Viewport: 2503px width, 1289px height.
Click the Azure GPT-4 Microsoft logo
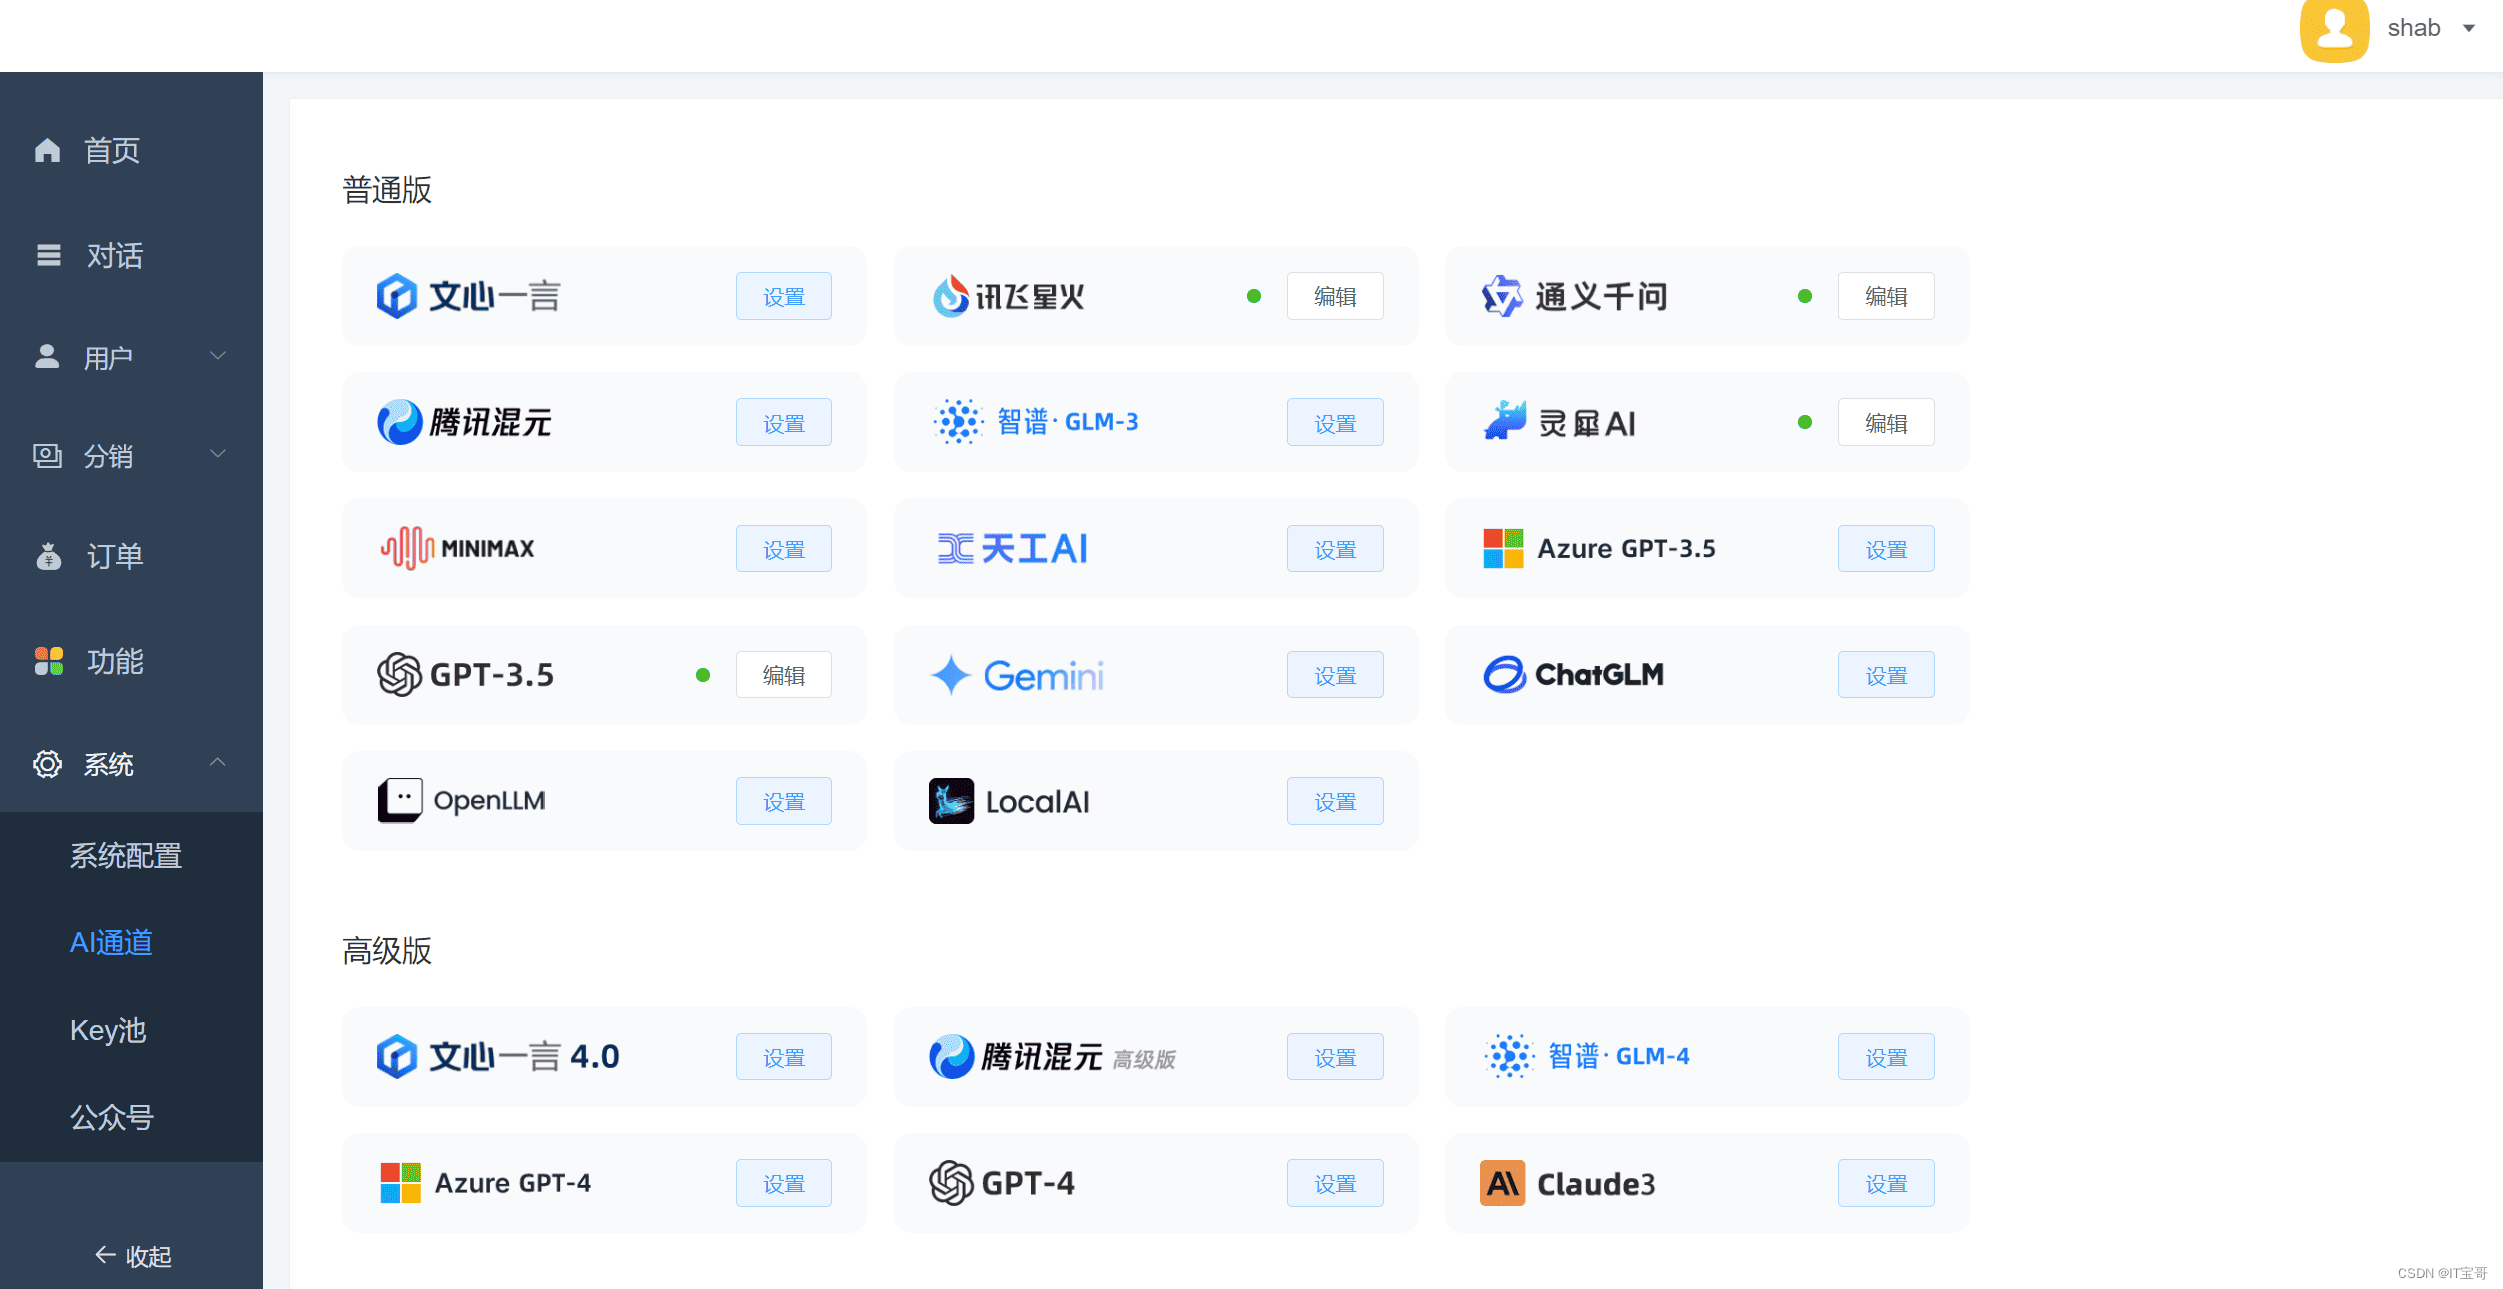[x=400, y=1183]
